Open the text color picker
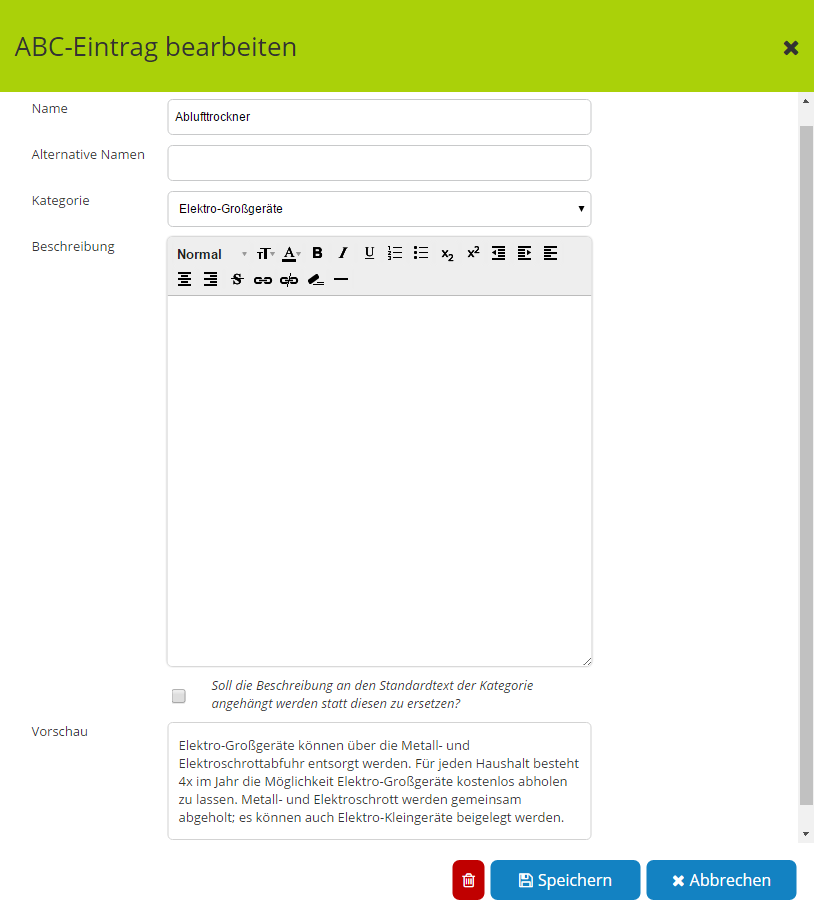814x913 pixels. [291, 253]
